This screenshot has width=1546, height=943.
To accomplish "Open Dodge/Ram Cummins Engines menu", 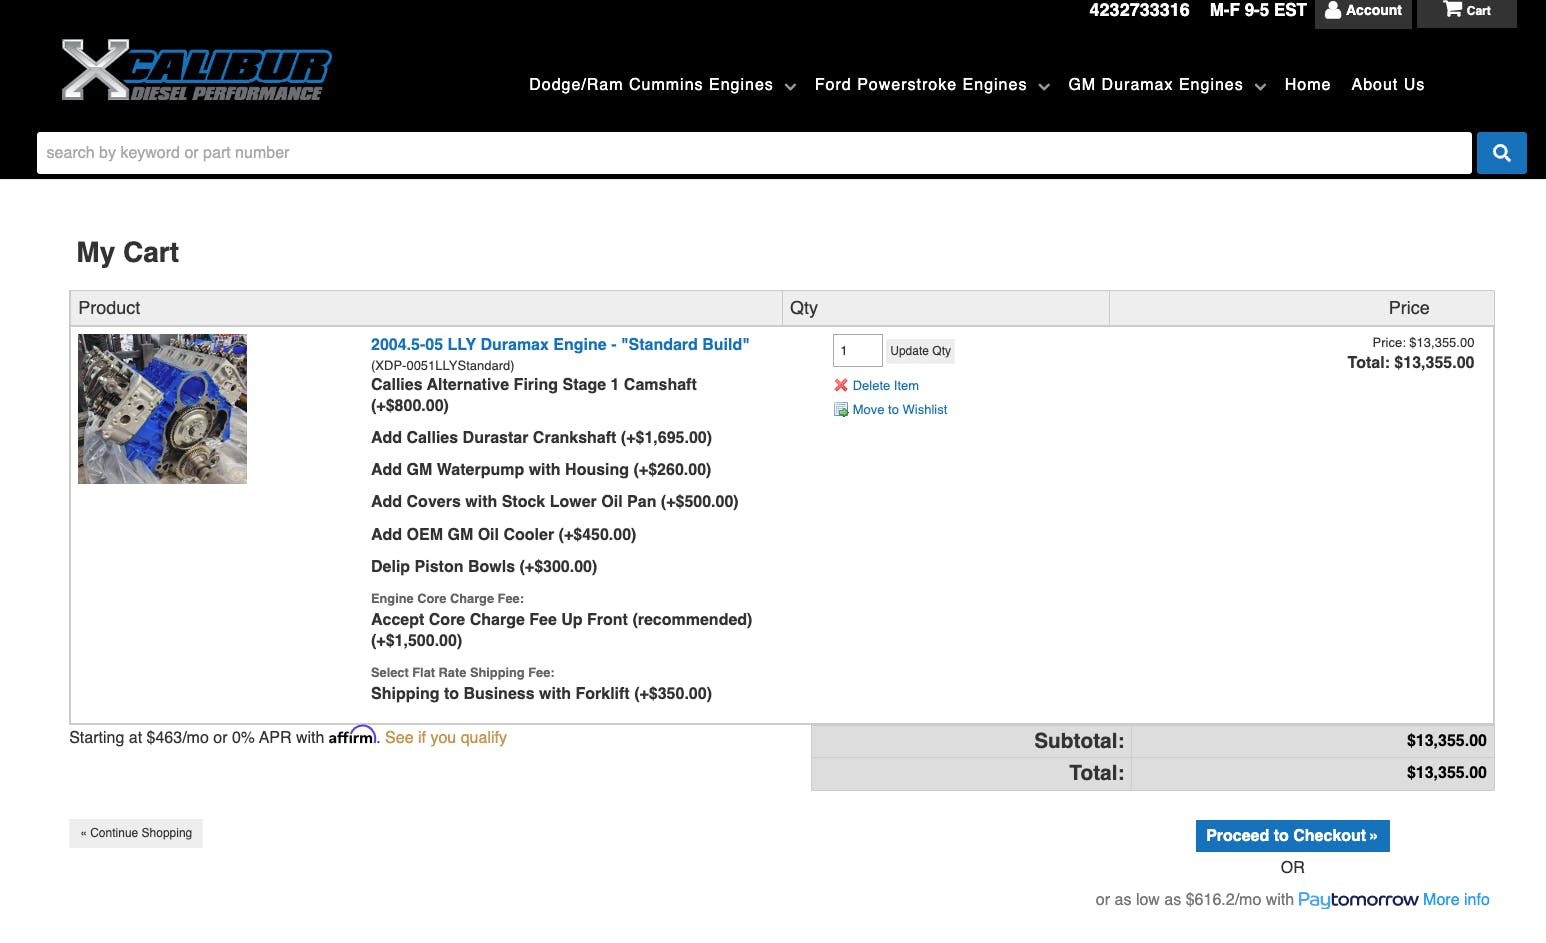I will 651,85.
